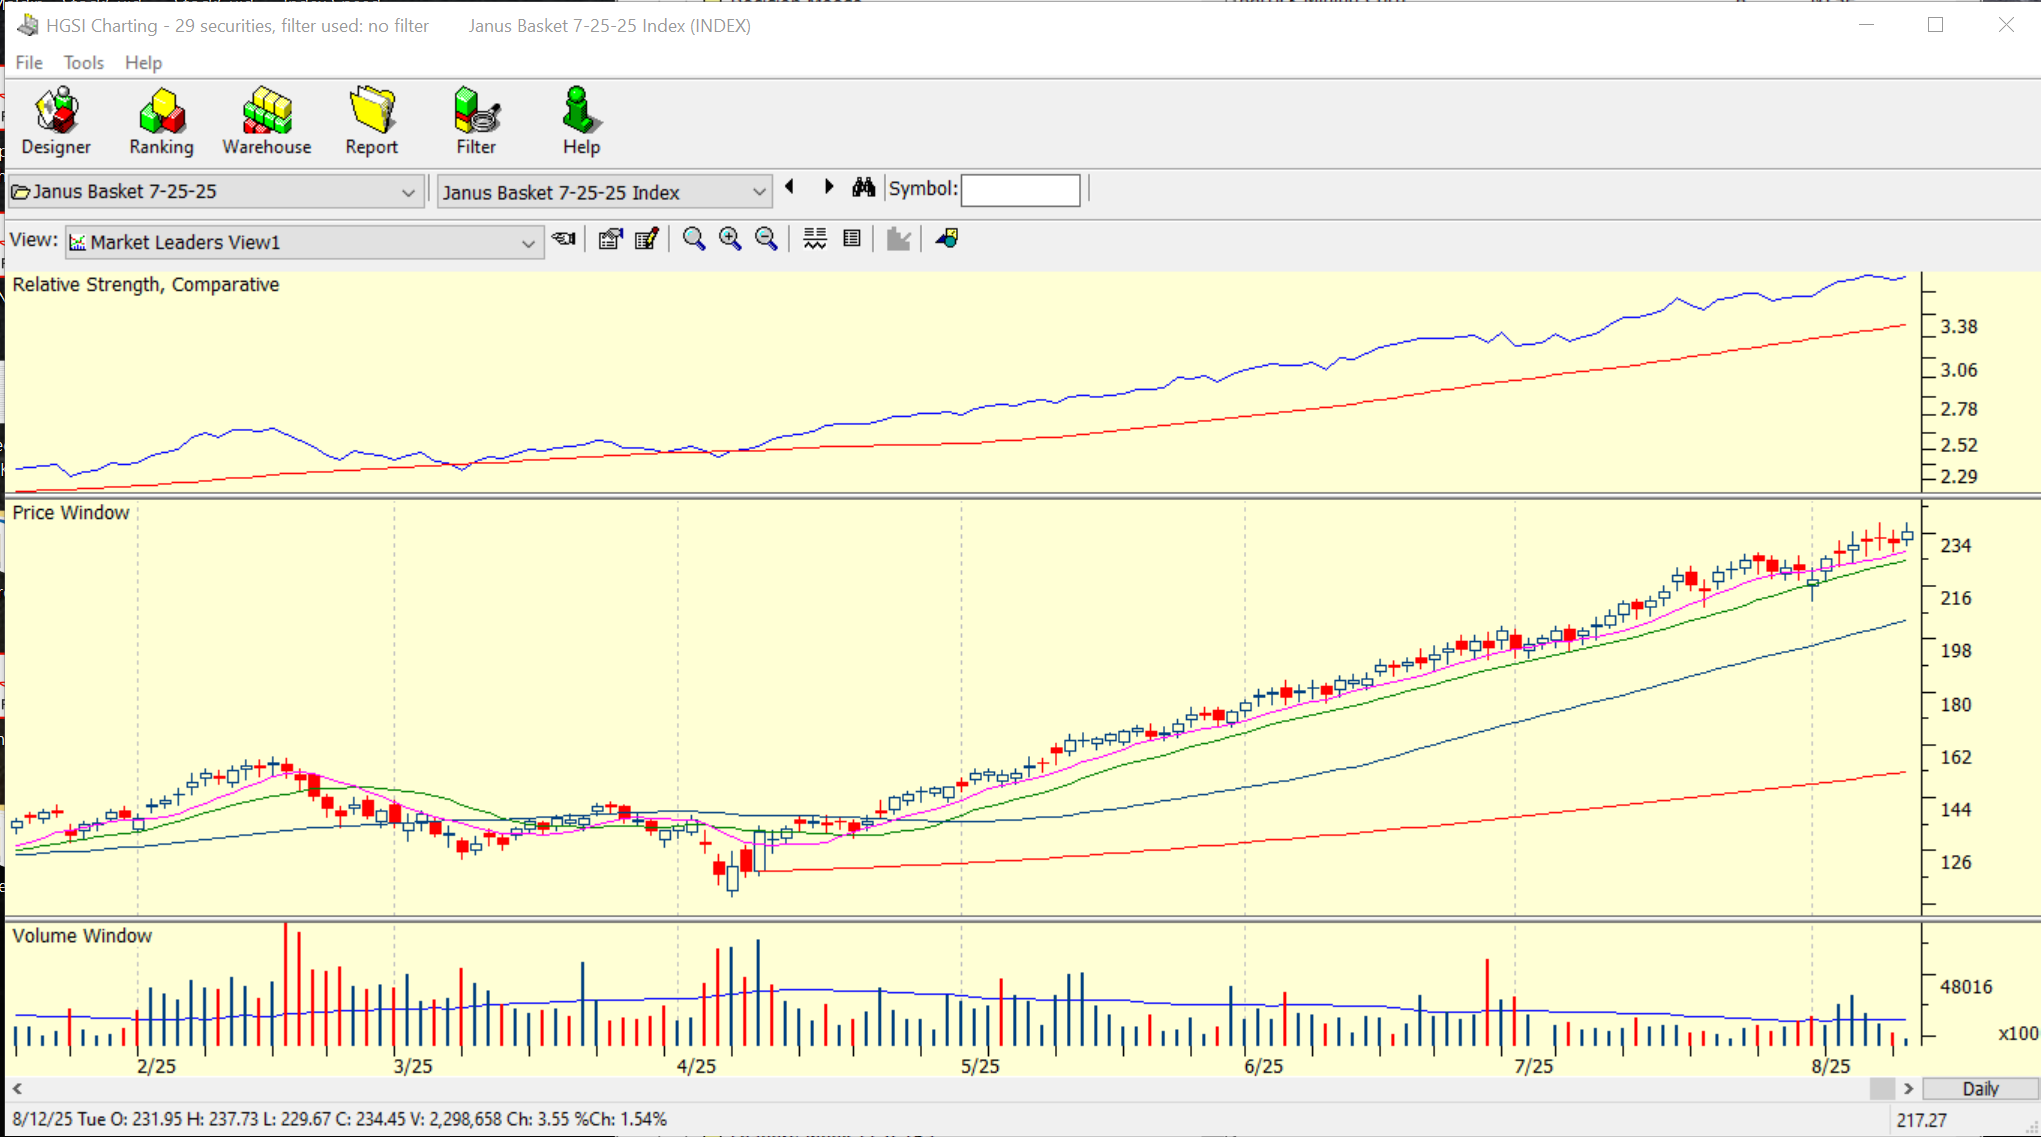Open the Designer tool
Viewport: 2041px width, 1137px height.
pyautogui.click(x=56, y=121)
